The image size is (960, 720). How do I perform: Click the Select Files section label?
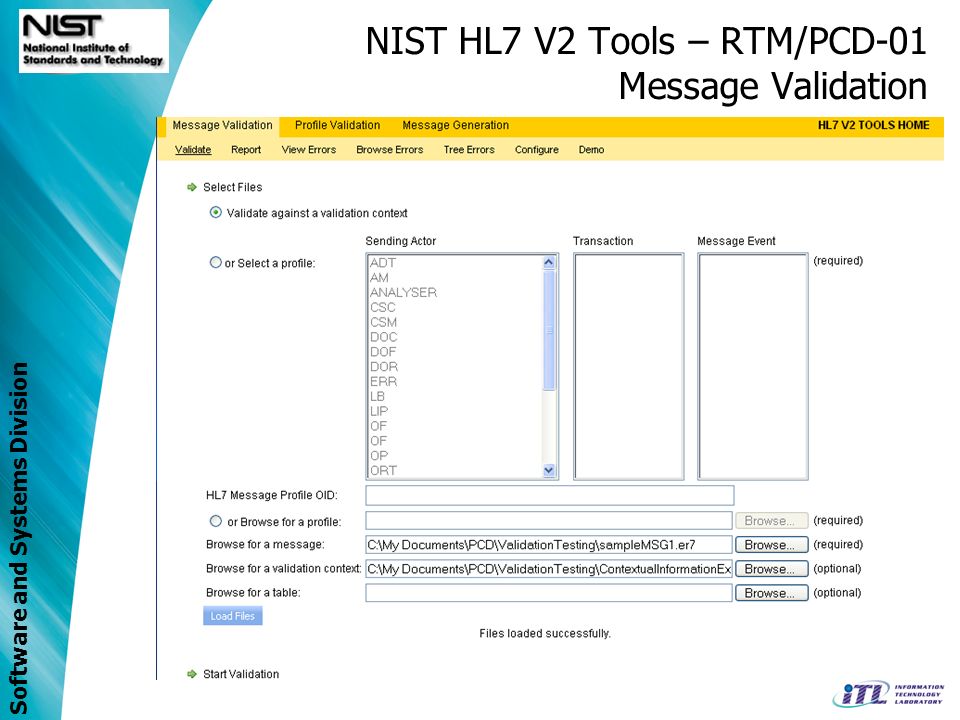pyautogui.click(x=233, y=187)
